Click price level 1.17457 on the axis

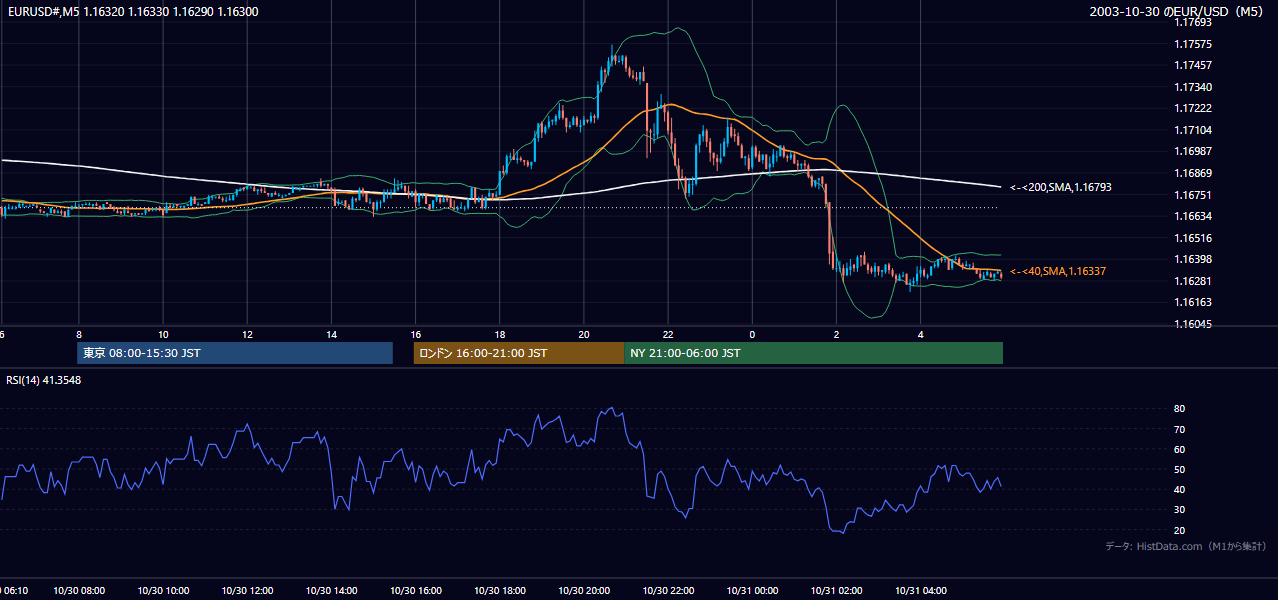pos(1192,65)
